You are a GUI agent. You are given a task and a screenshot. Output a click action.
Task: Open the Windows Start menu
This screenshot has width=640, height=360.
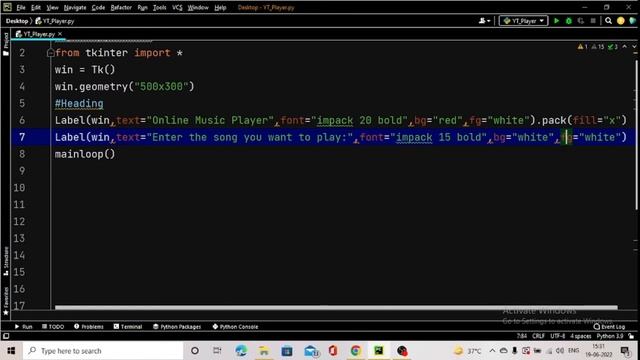[11, 351]
